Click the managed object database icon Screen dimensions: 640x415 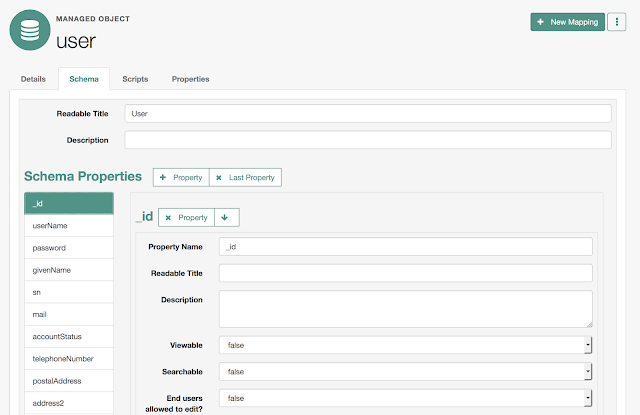[30, 30]
